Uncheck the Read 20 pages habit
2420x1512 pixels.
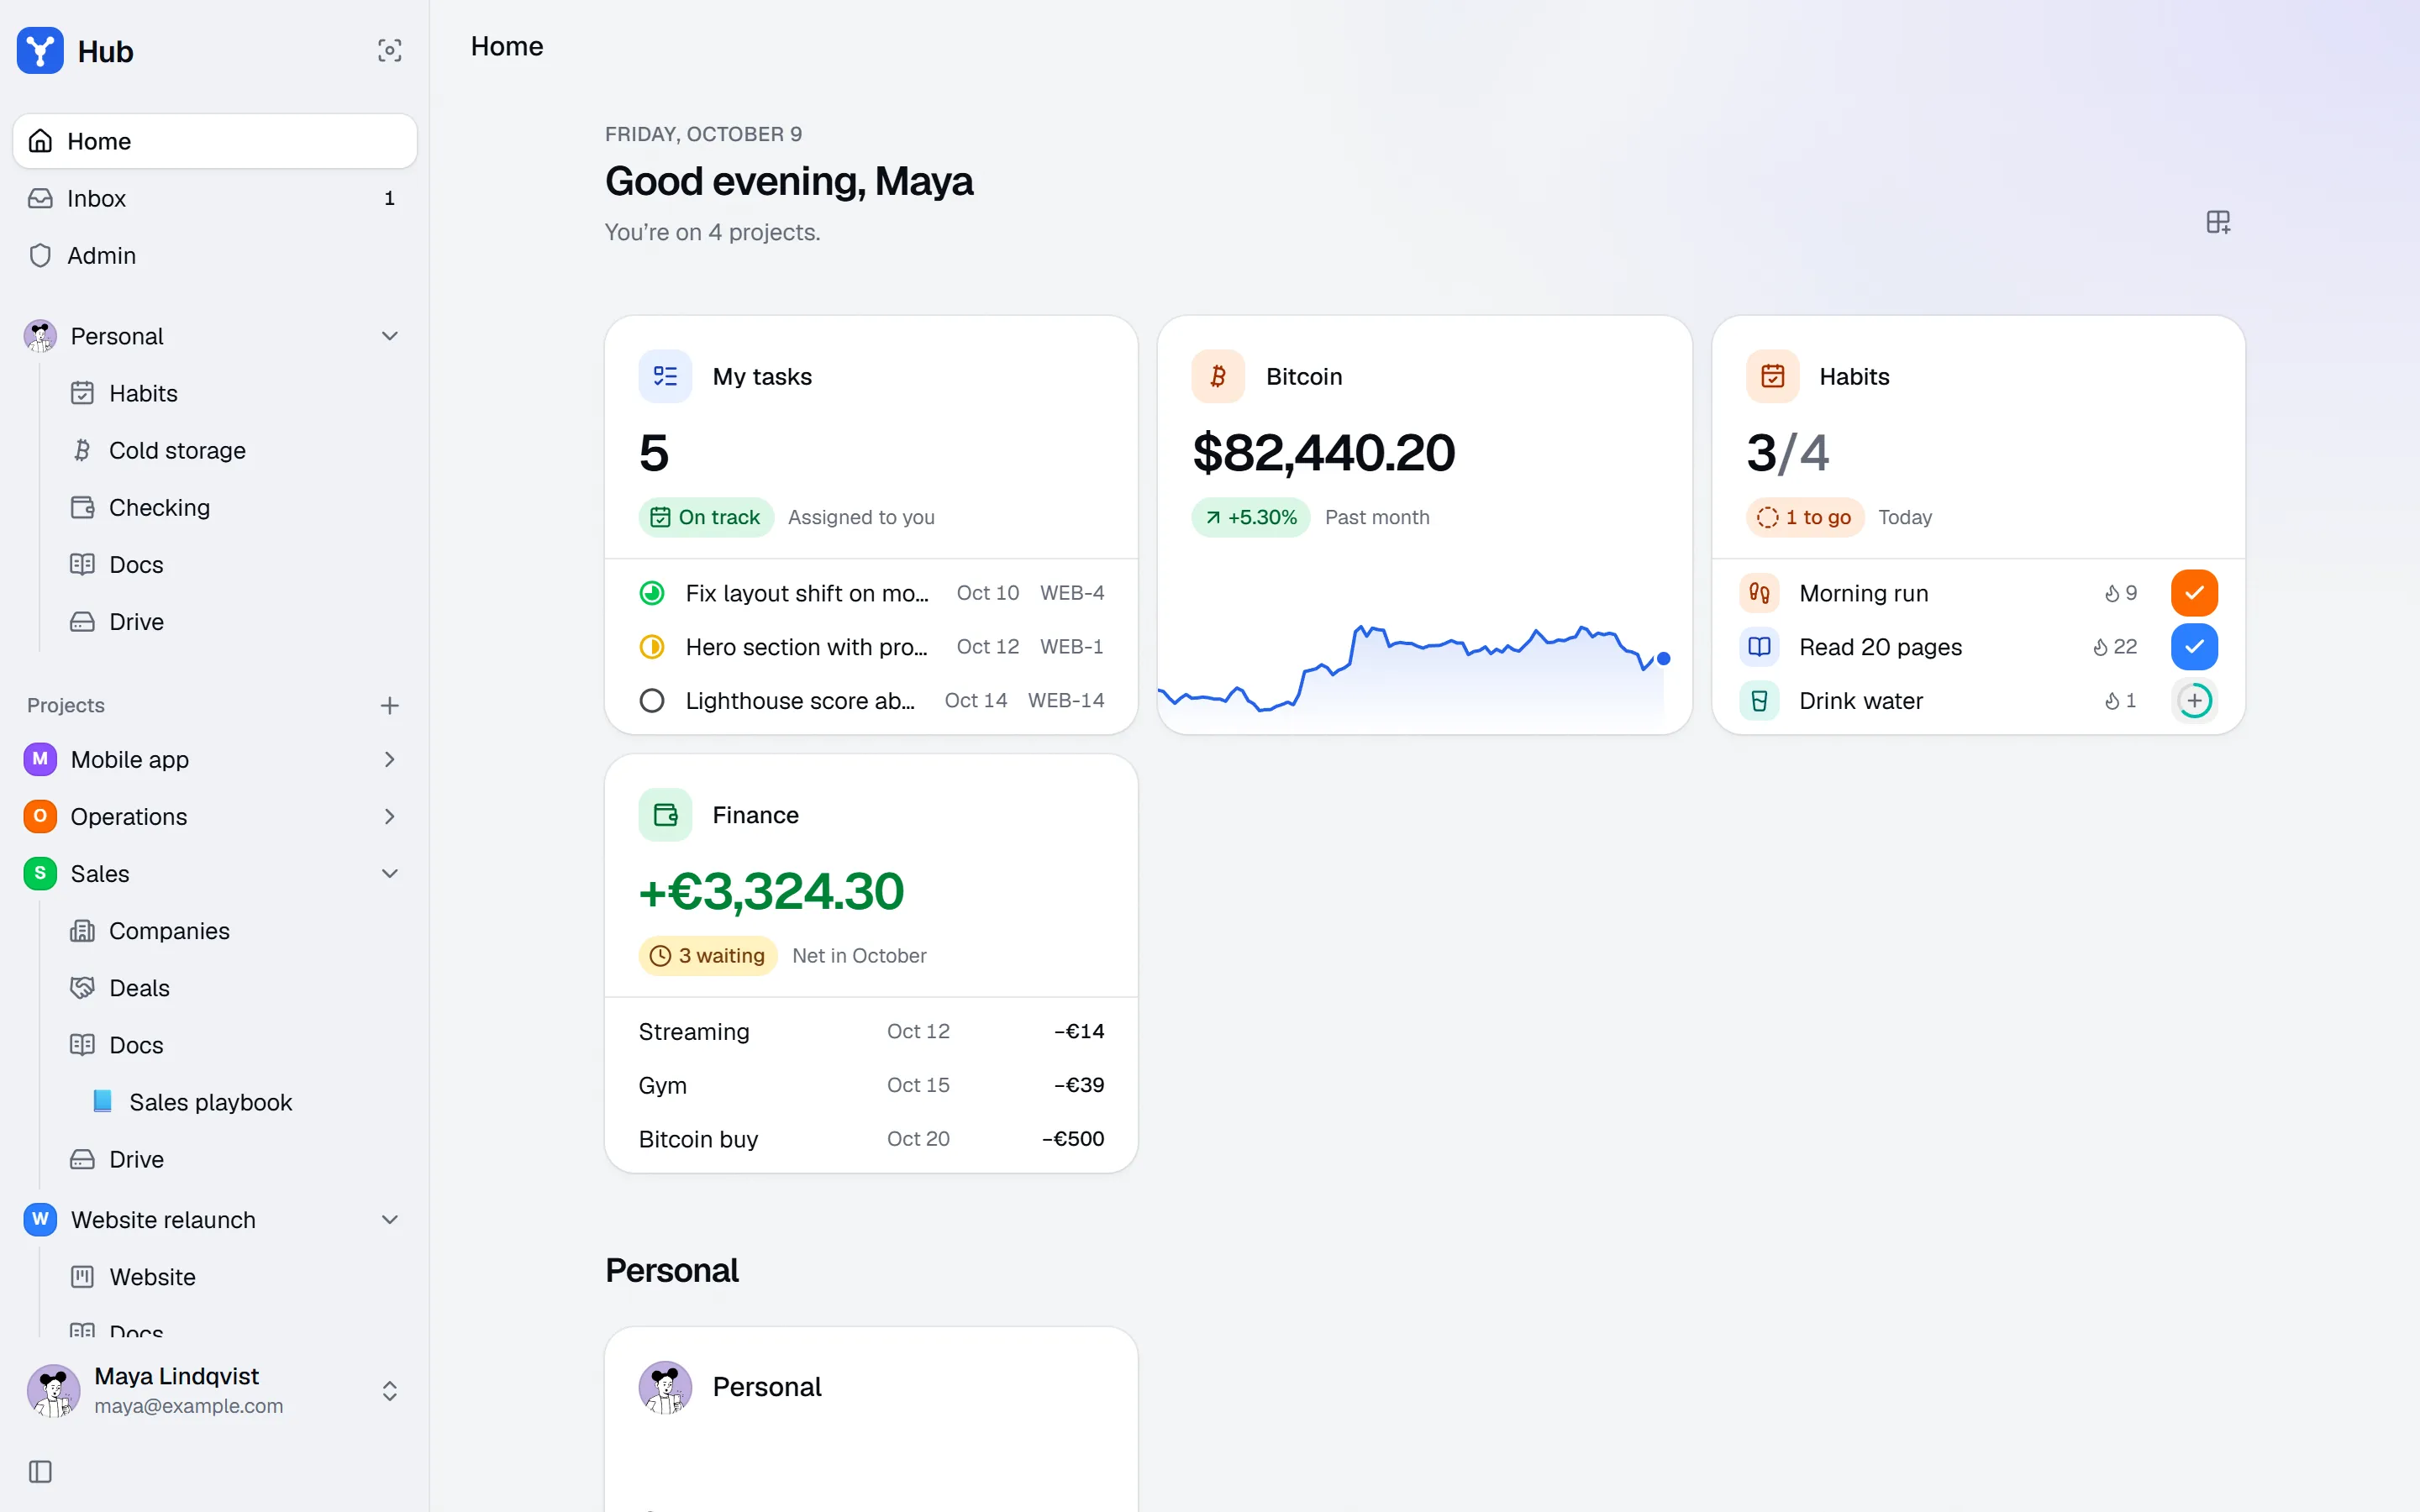2194,647
